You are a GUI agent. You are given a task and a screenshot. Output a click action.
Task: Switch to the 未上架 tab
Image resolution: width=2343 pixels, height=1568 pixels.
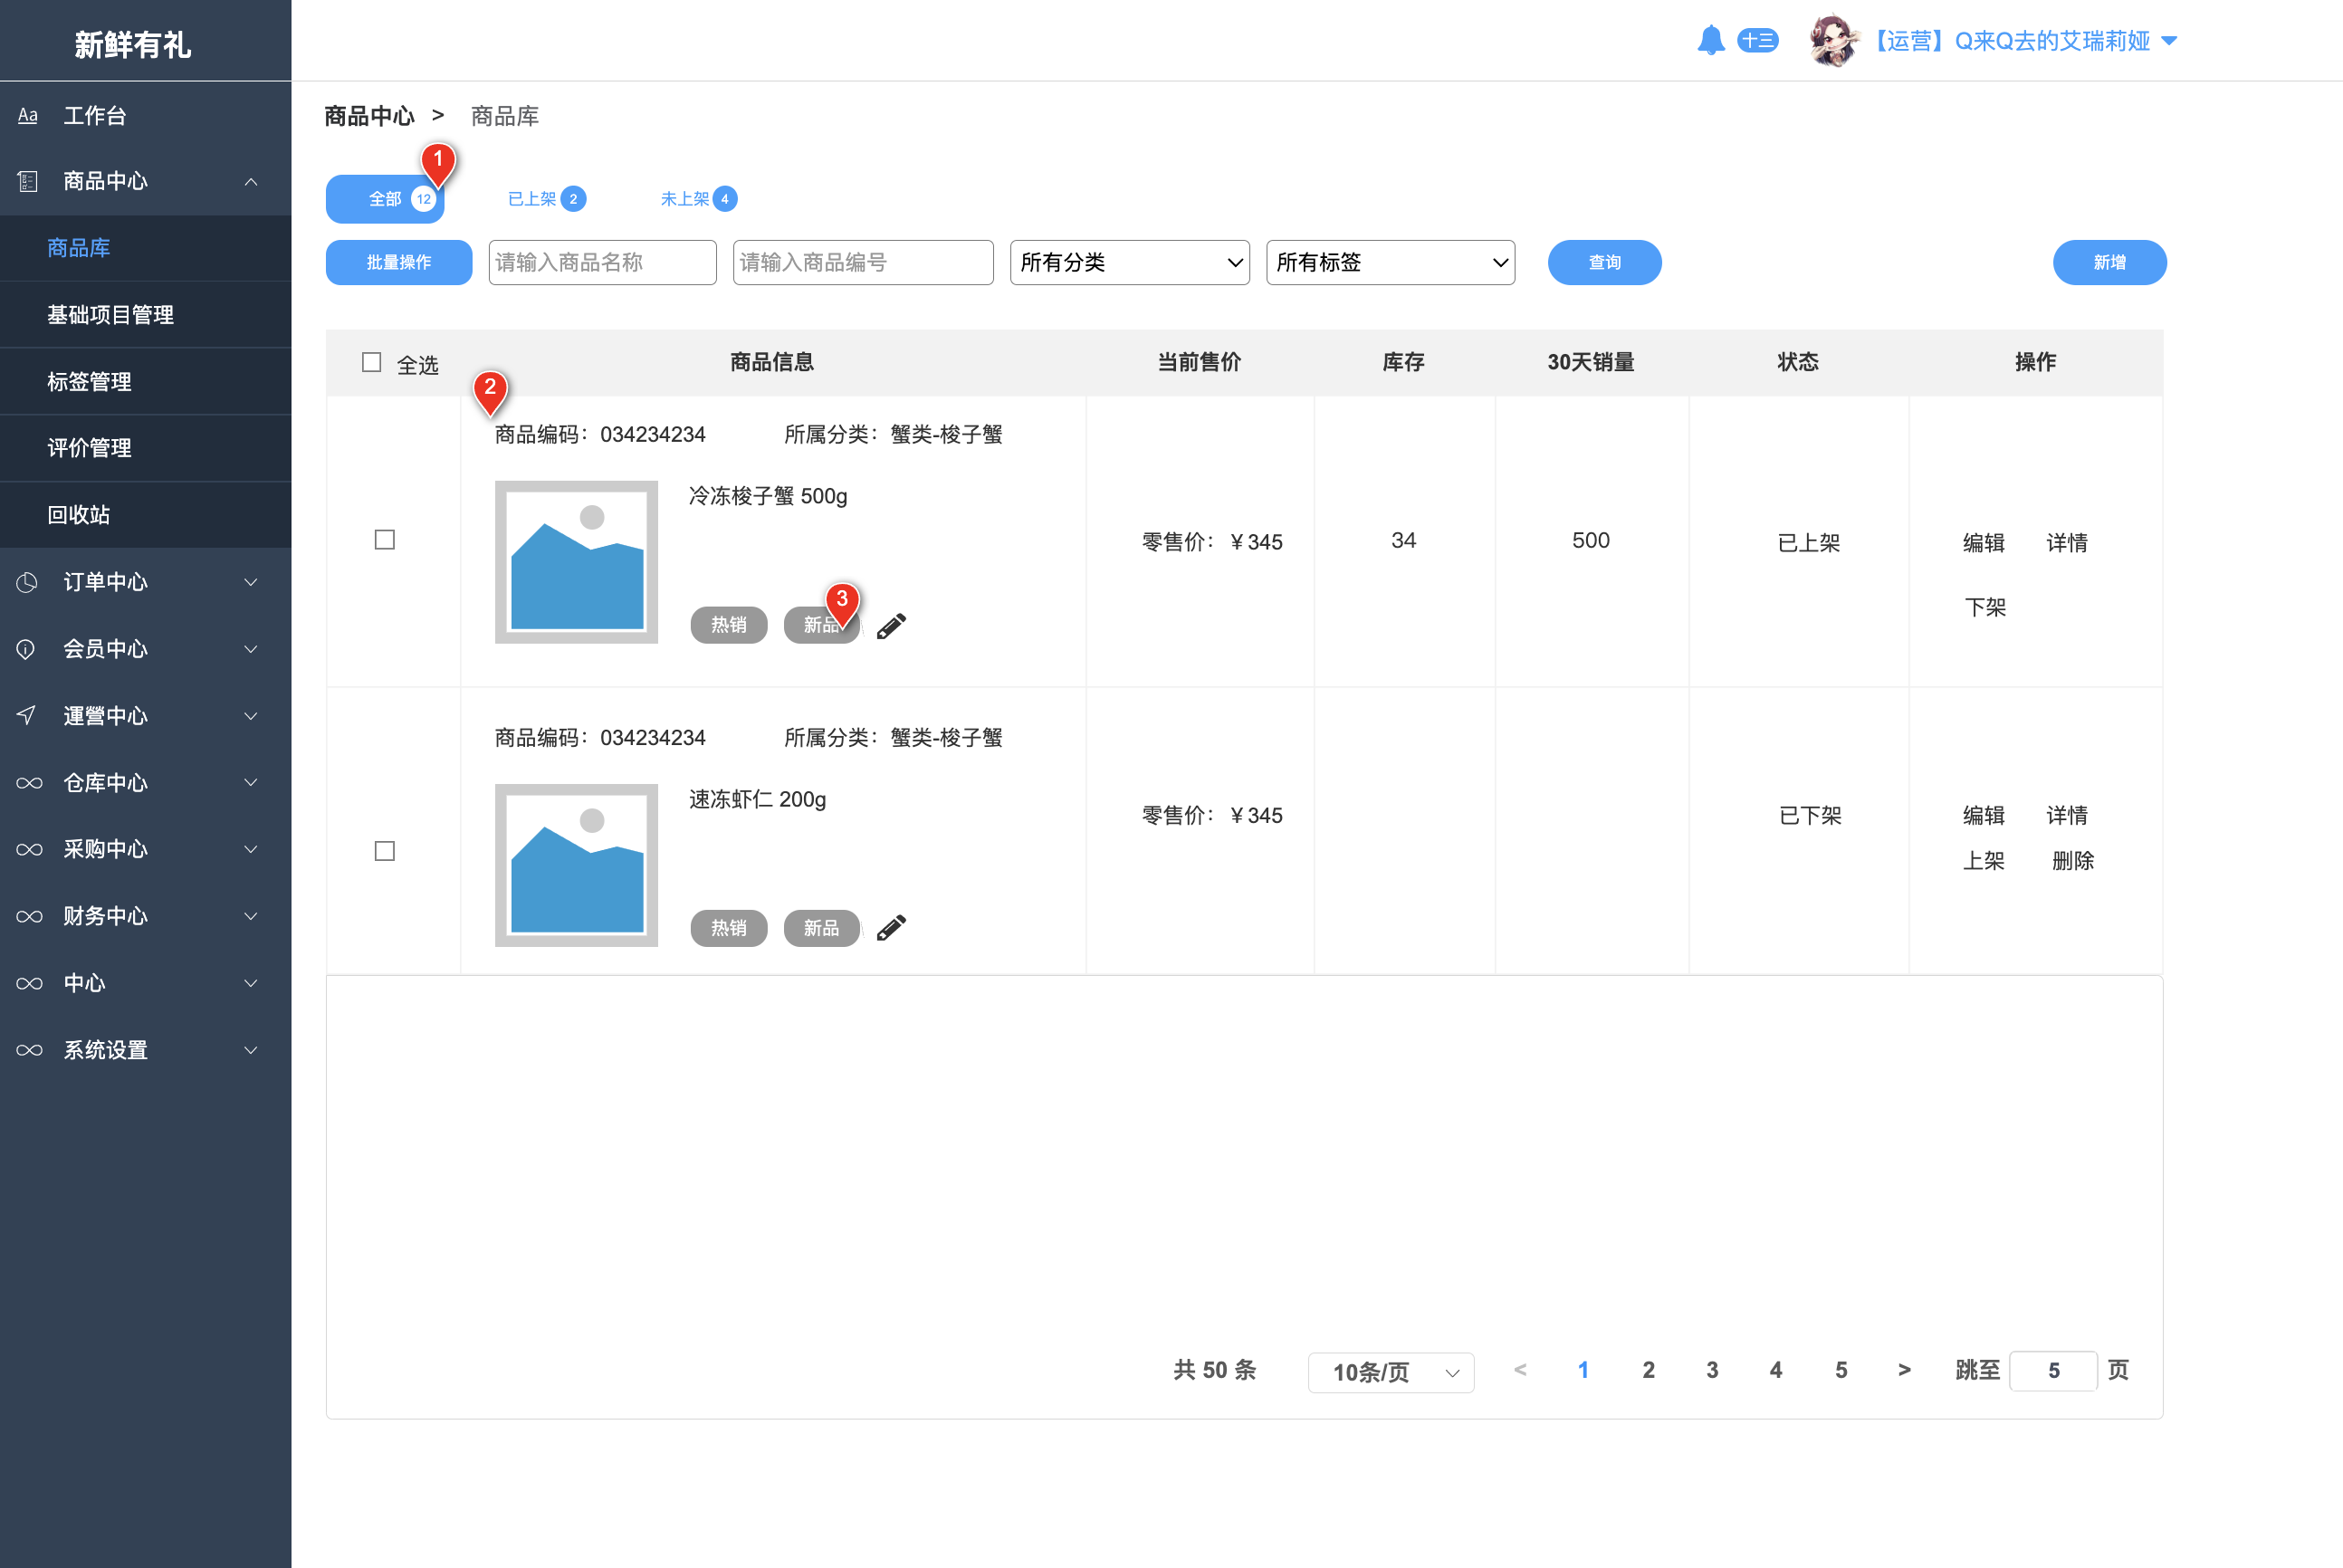click(x=698, y=199)
